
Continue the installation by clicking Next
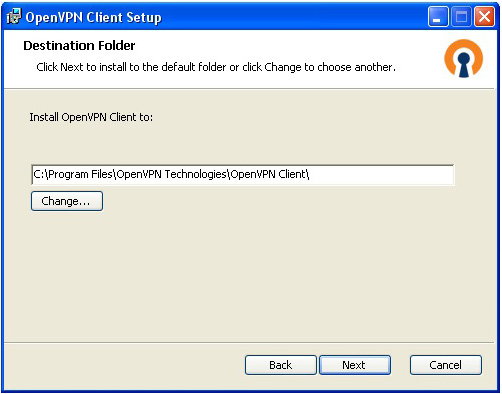click(355, 365)
